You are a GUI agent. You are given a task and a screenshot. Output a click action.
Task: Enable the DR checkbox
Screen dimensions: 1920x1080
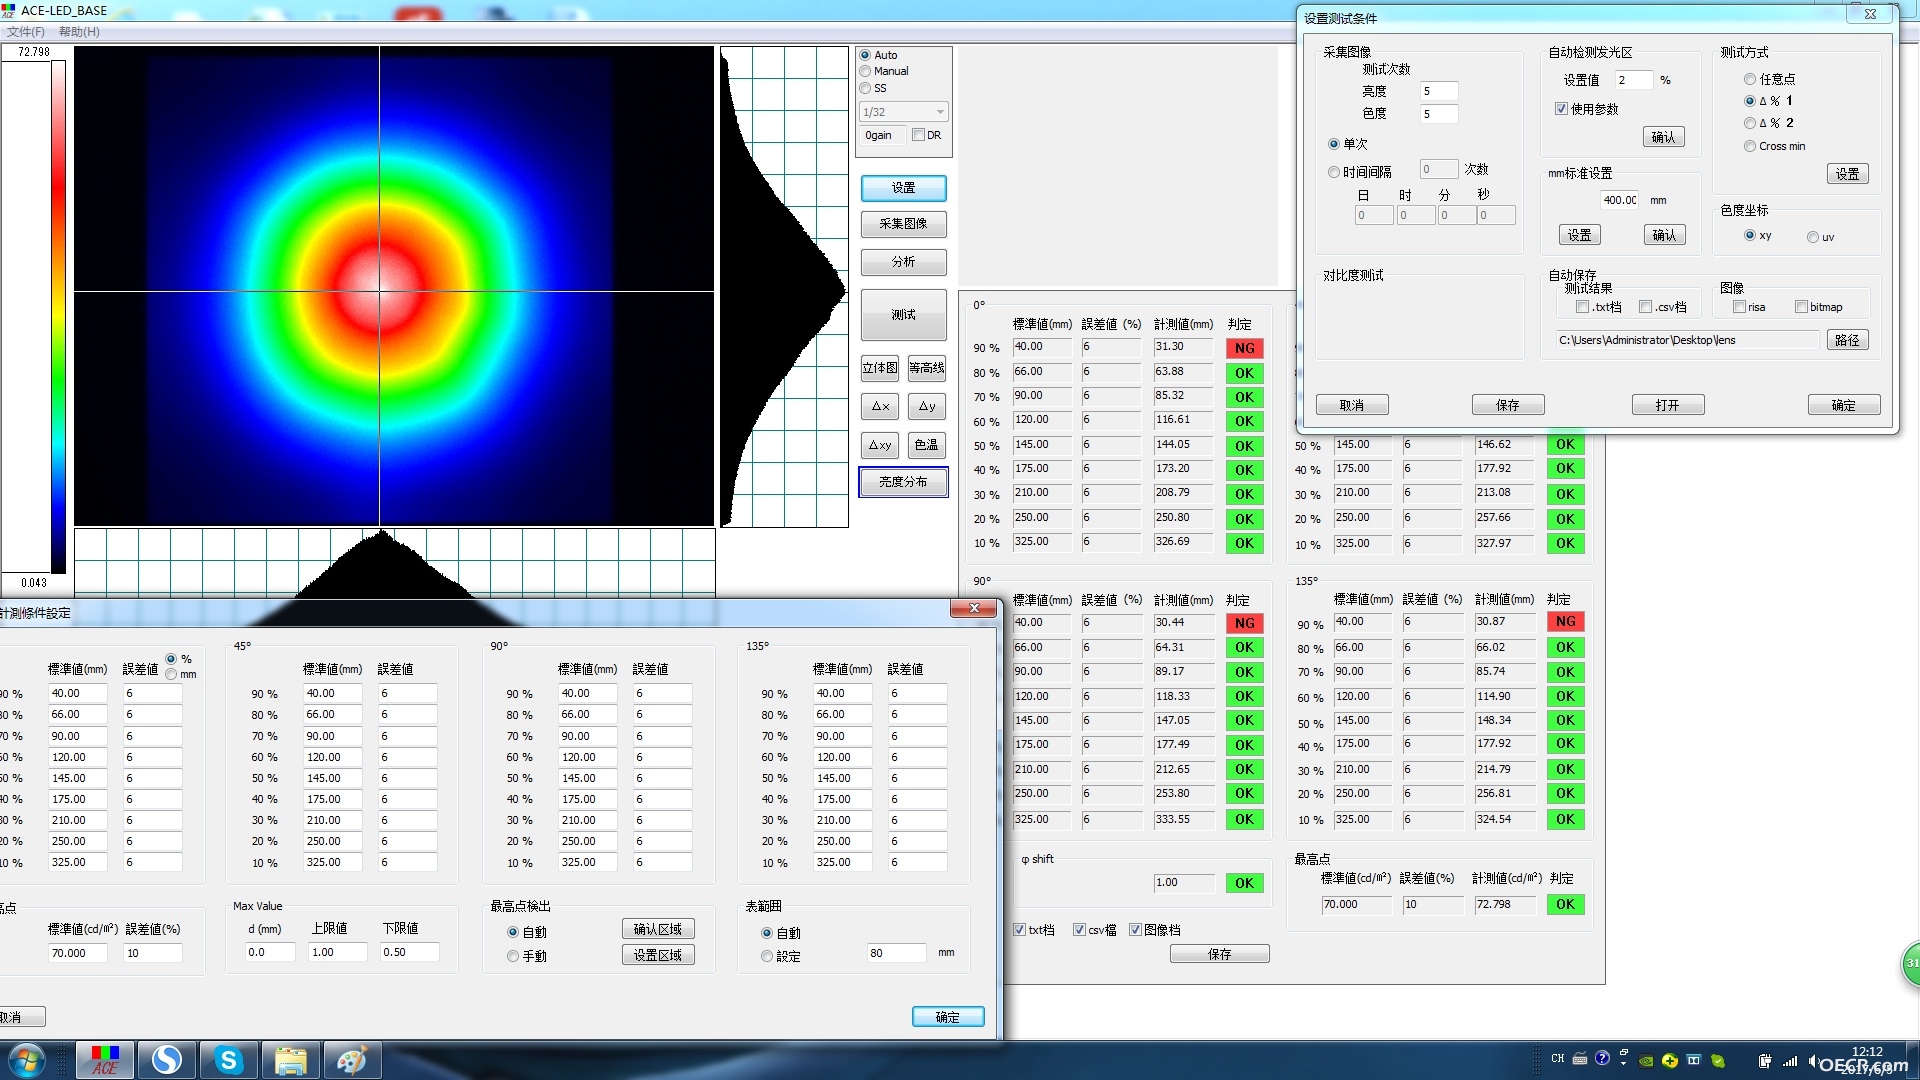click(927, 135)
